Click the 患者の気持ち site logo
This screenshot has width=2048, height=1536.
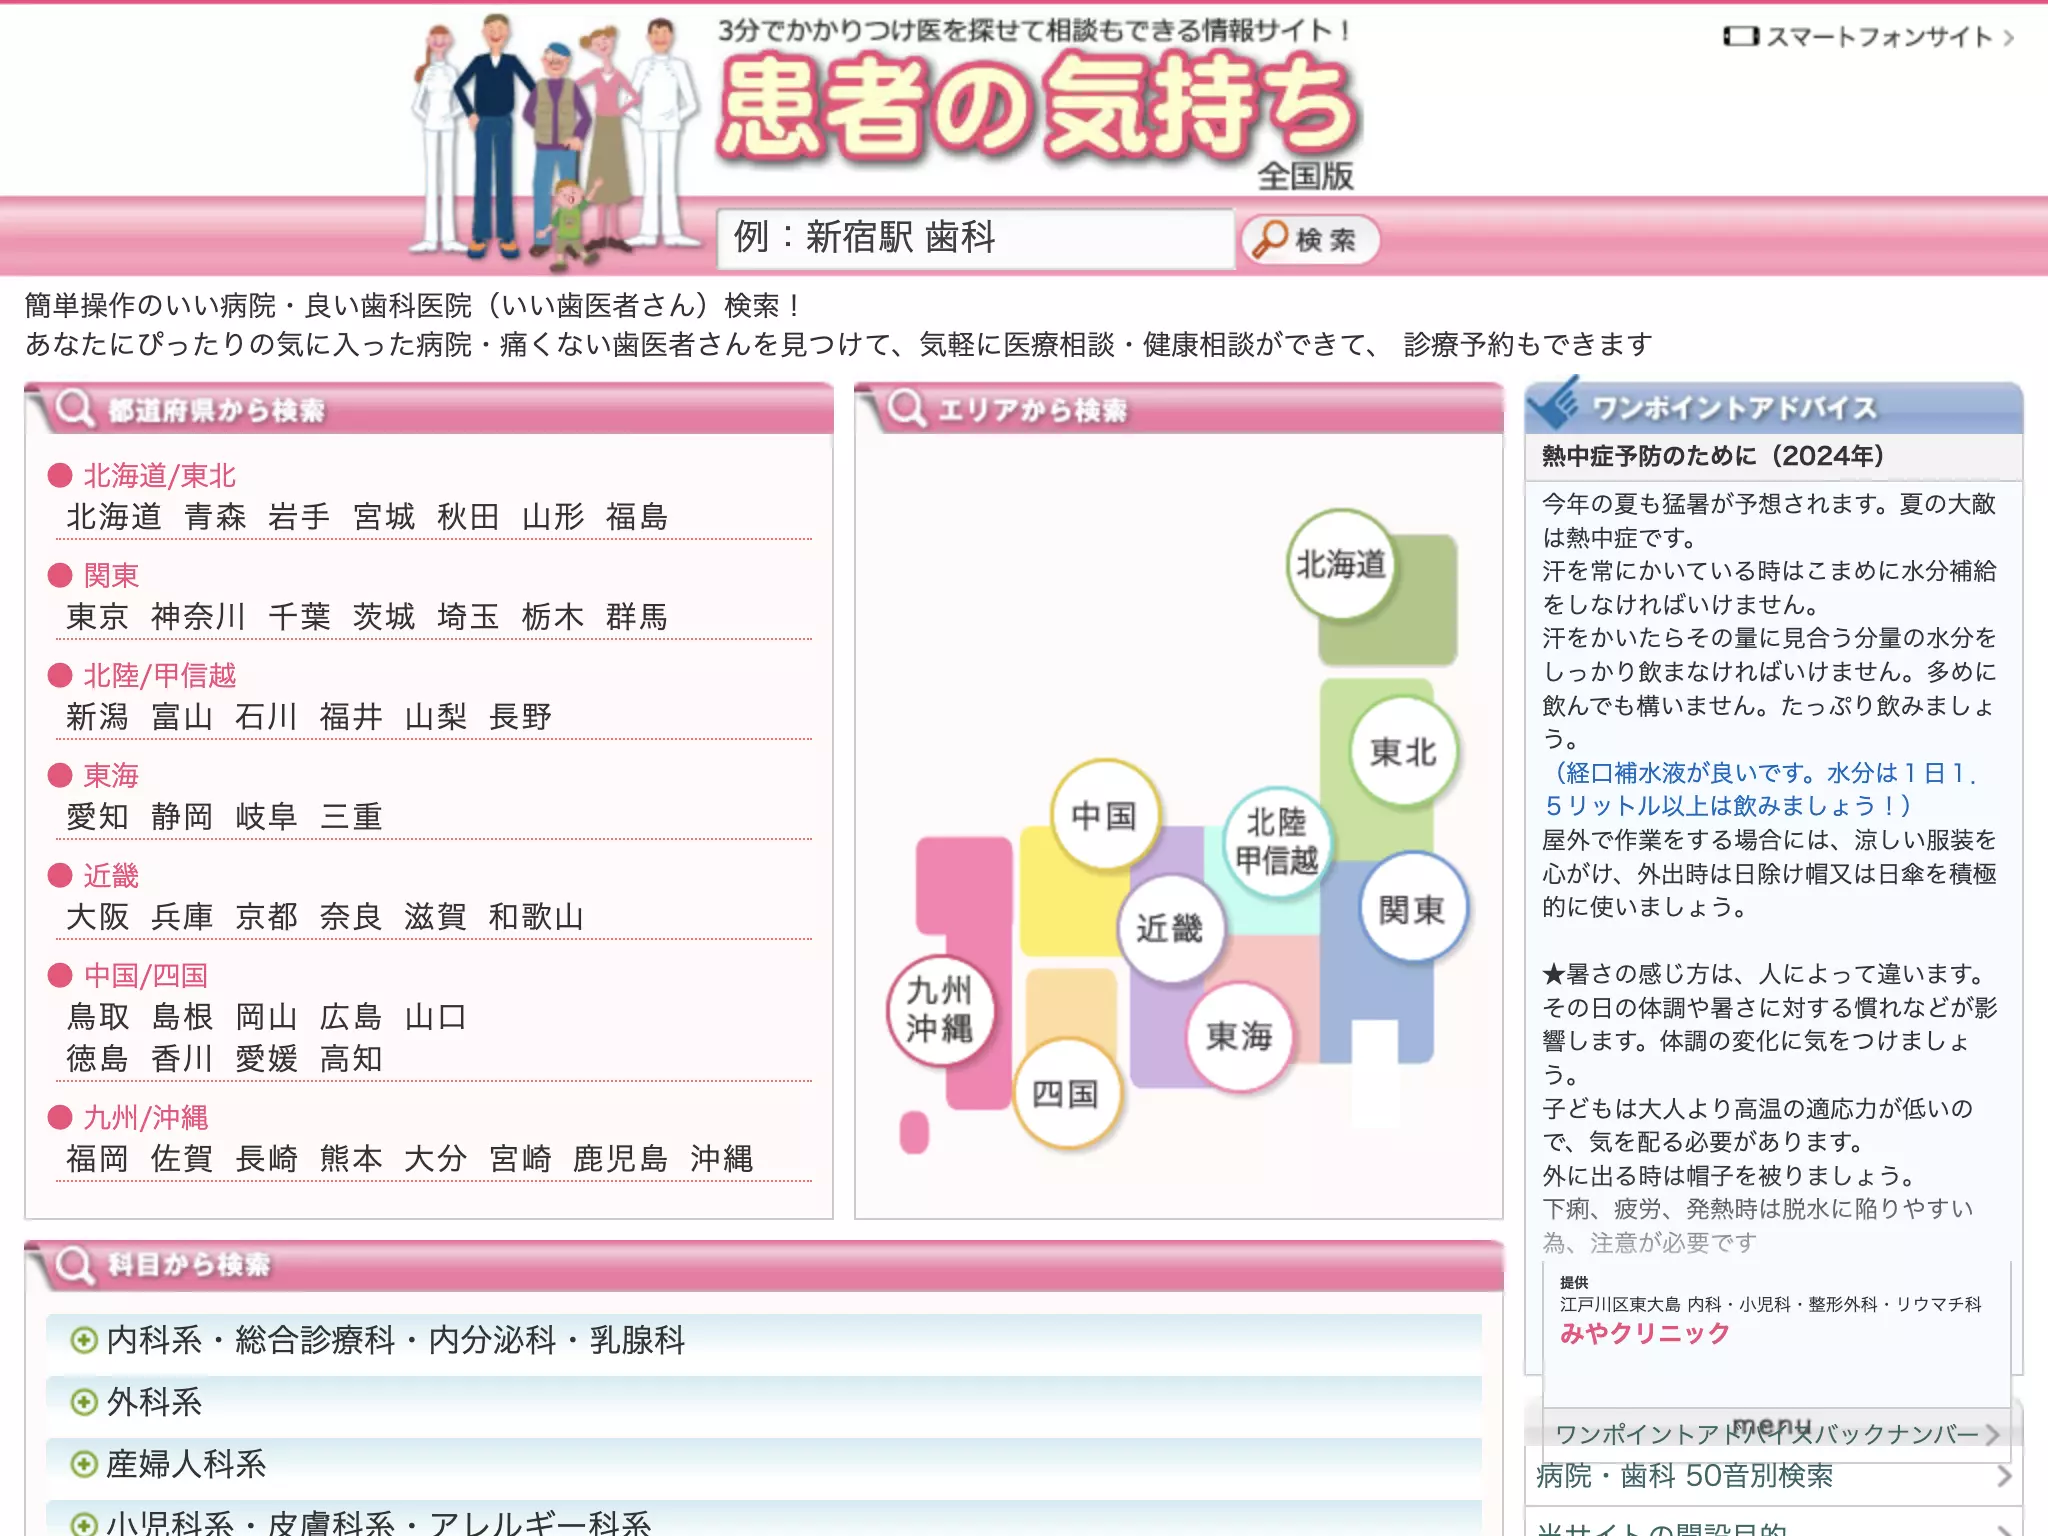pyautogui.click(x=1038, y=108)
